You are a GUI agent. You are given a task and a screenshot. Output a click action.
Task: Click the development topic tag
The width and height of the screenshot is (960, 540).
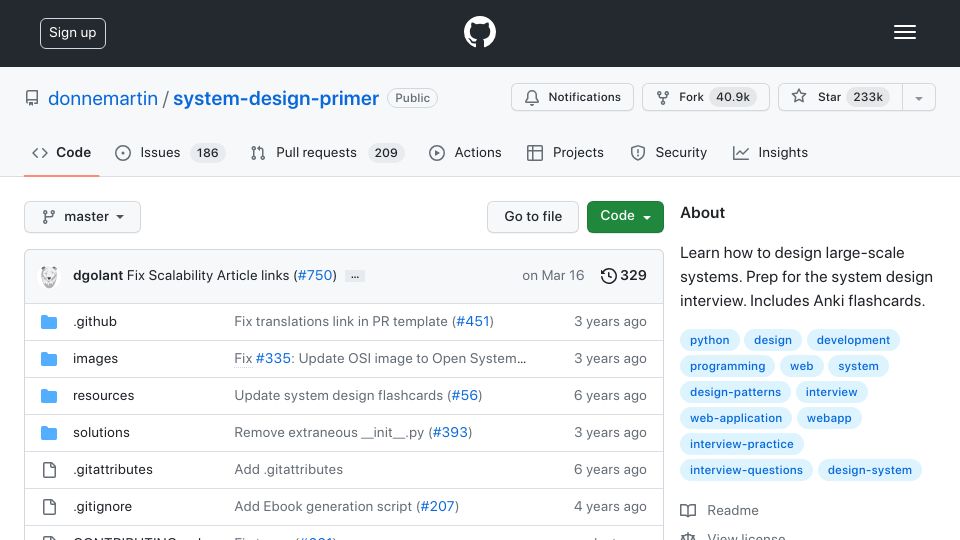[x=853, y=340]
